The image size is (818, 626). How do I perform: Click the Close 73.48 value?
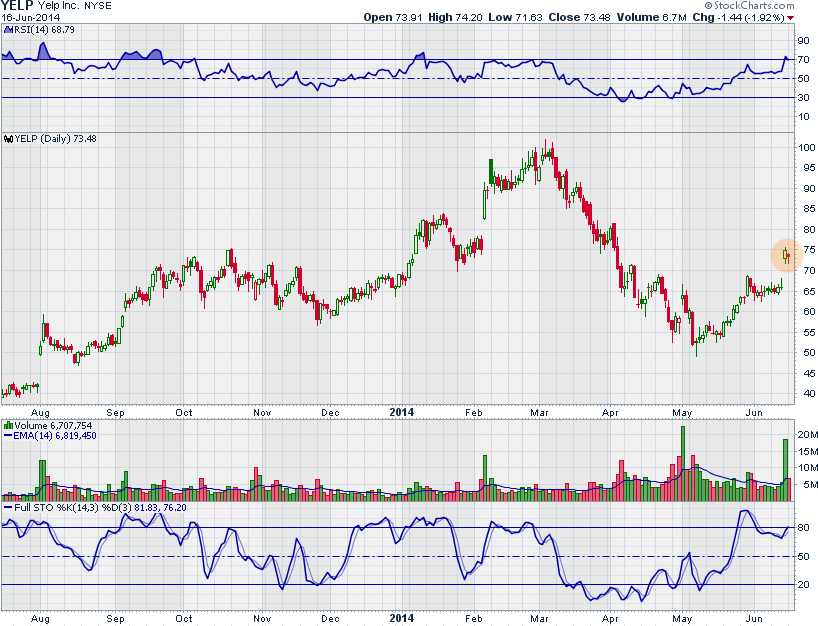579,17
